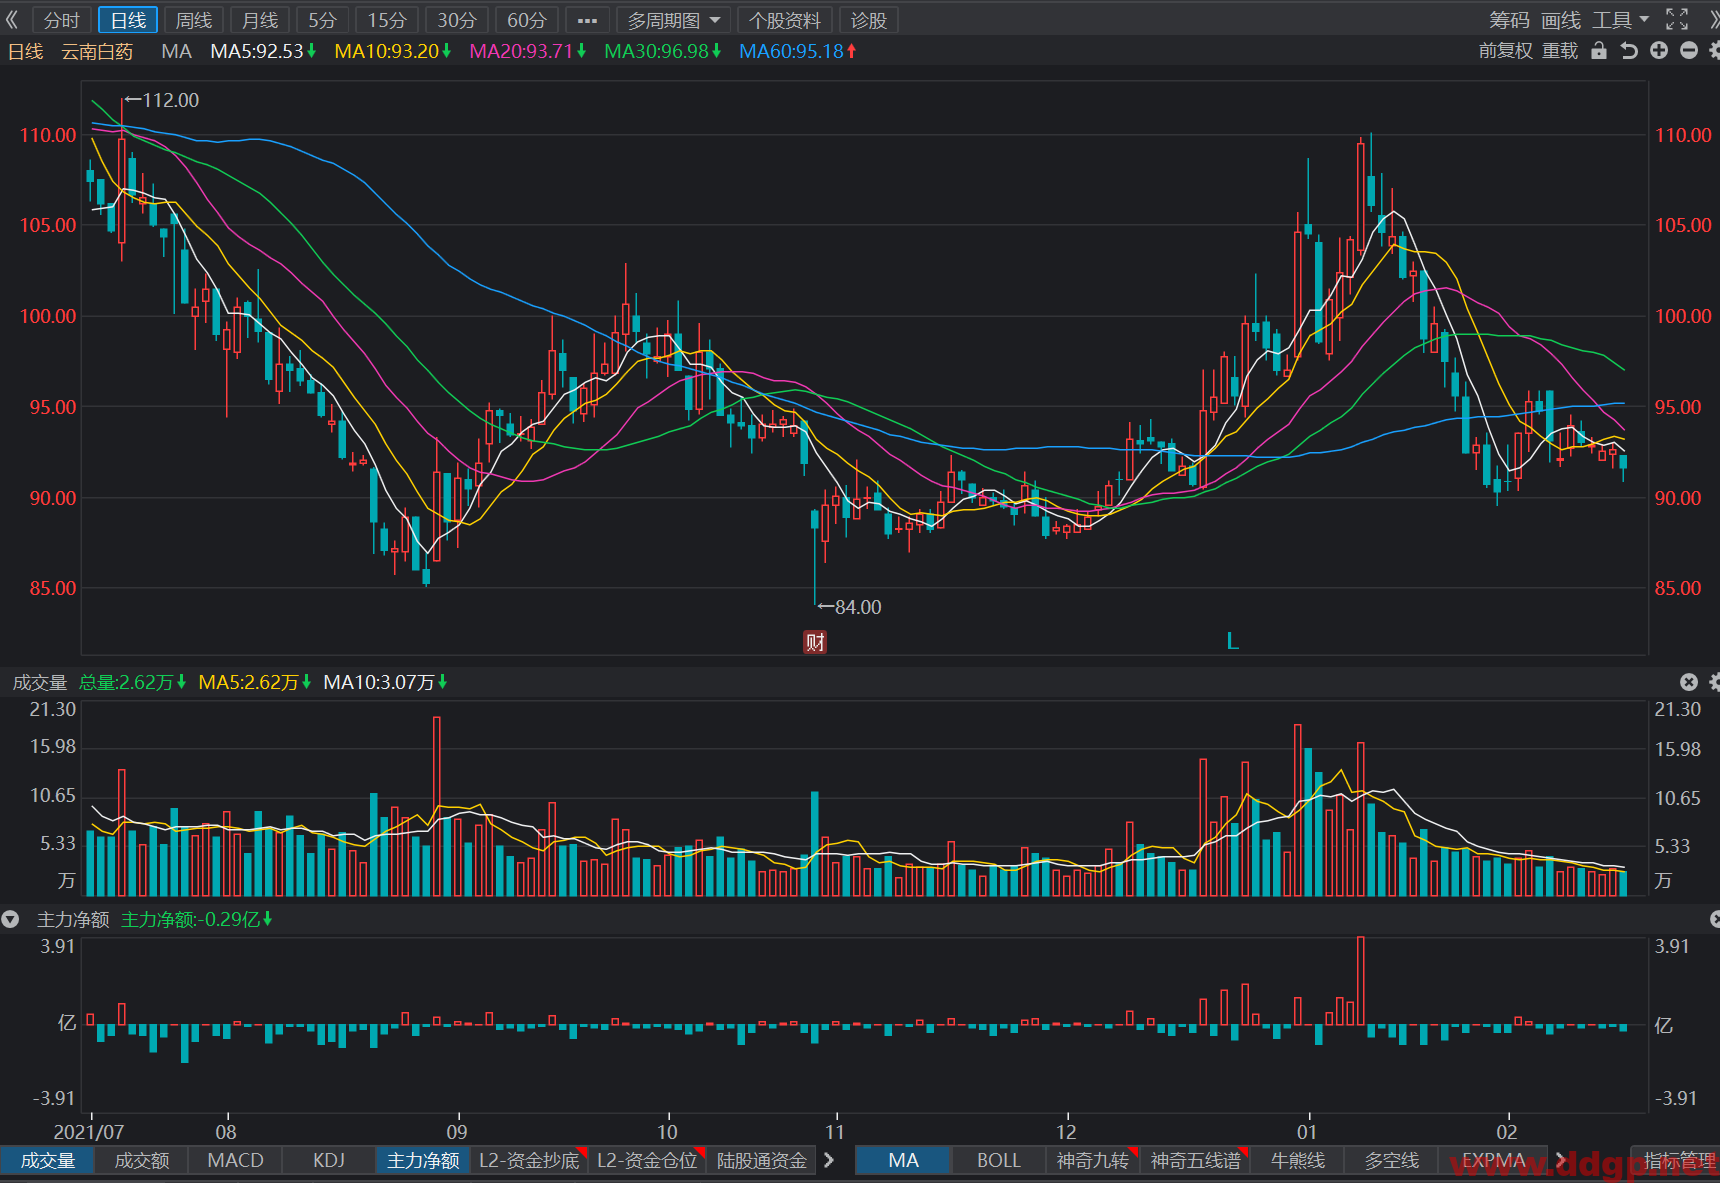Click the 诊股 diagnosis button

point(868,20)
